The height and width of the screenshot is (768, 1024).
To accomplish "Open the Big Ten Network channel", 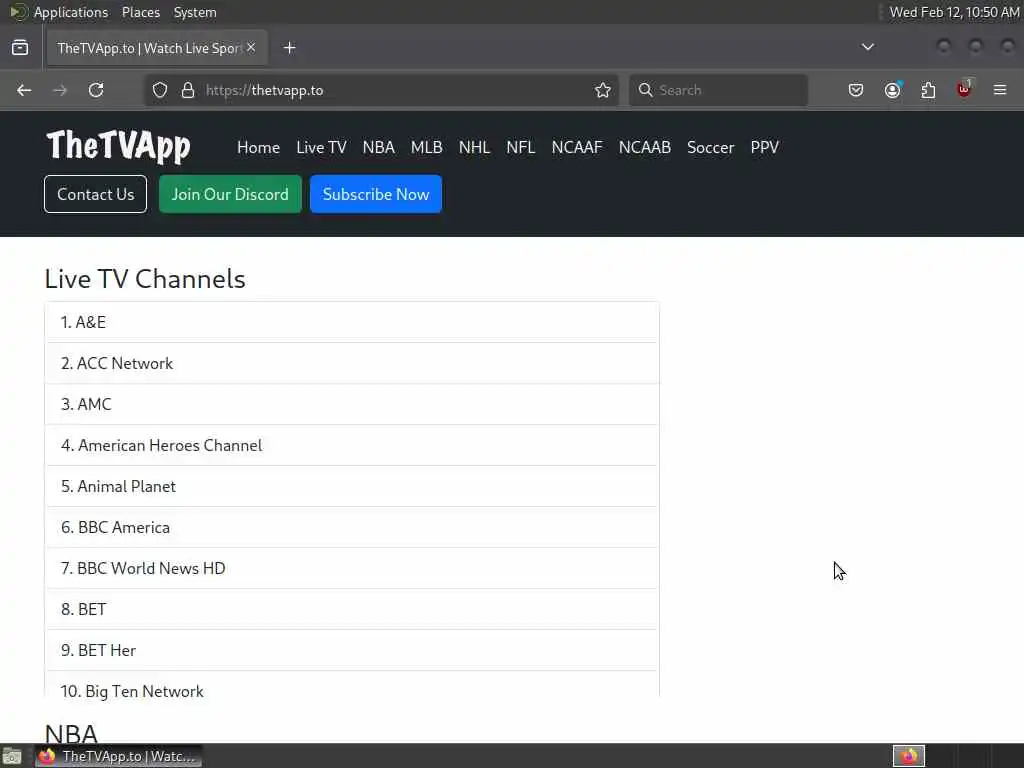I will point(352,686).
